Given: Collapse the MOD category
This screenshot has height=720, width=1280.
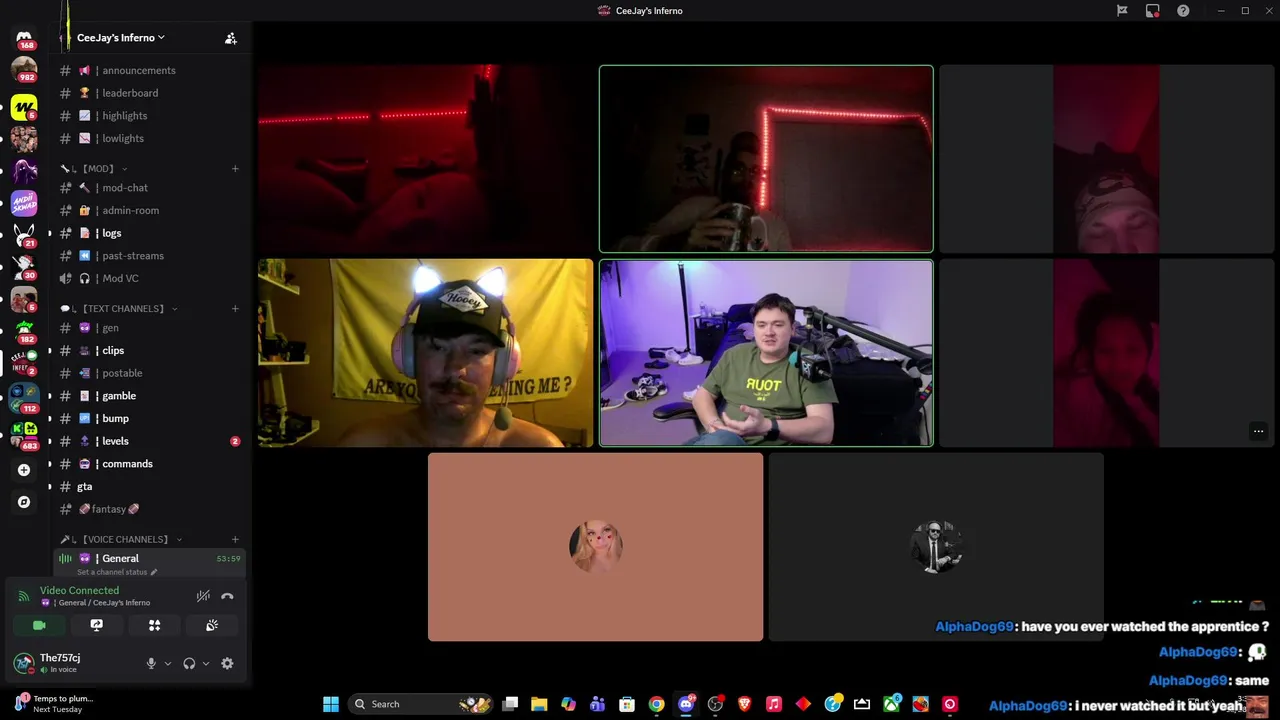Looking at the screenshot, I should [x=97, y=169].
